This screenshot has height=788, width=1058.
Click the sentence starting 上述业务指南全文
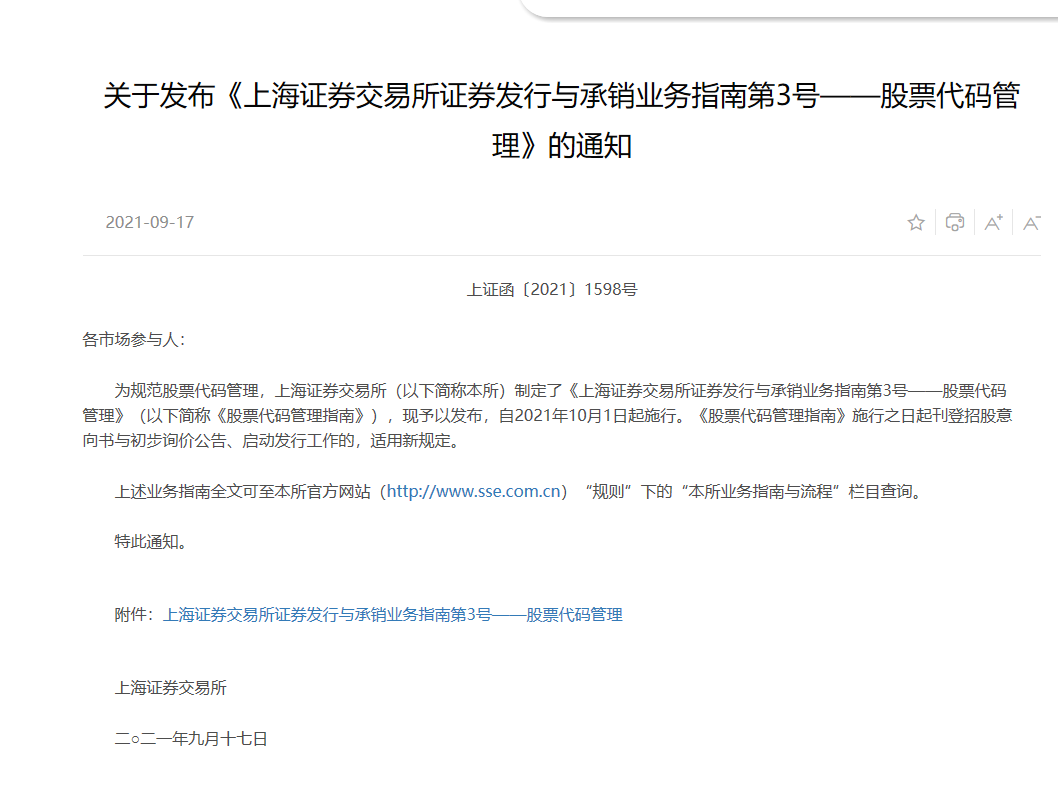240,492
